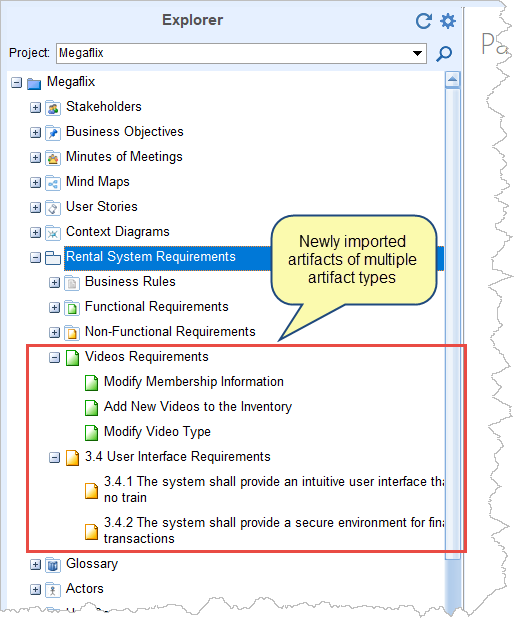Open the Explorer settings gear icon
Screen dimensions: 519x627
click(447, 21)
